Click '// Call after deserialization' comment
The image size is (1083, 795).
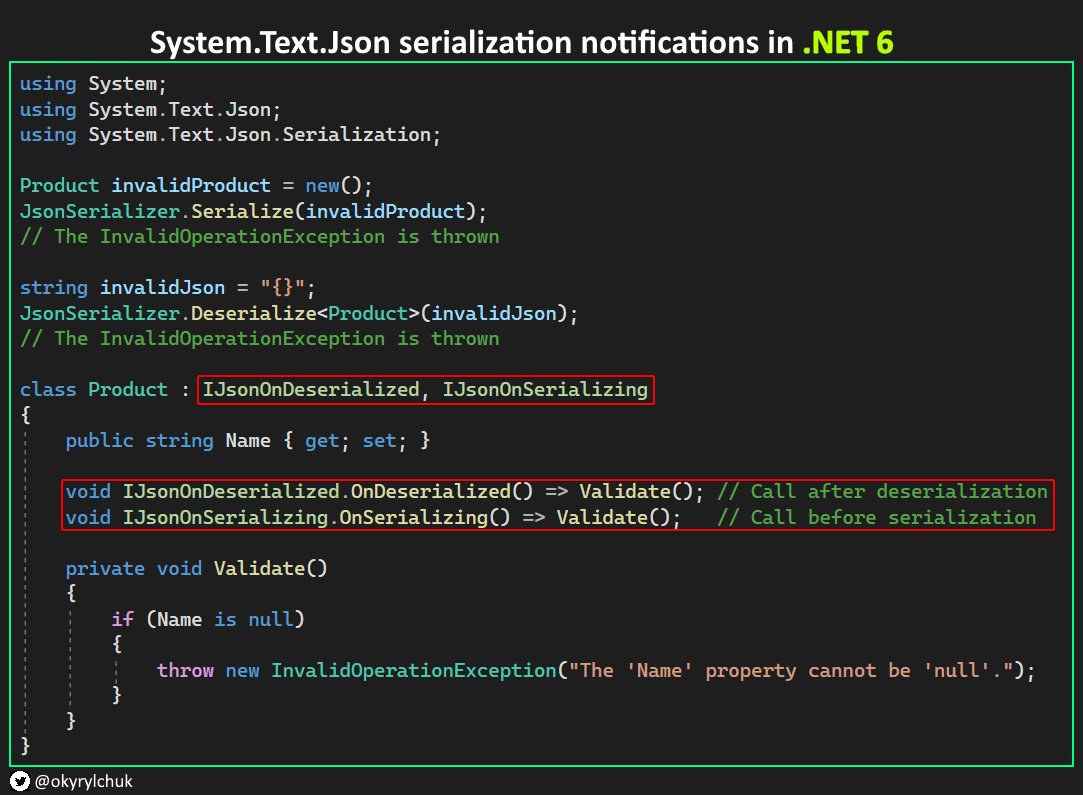(883, 492)
